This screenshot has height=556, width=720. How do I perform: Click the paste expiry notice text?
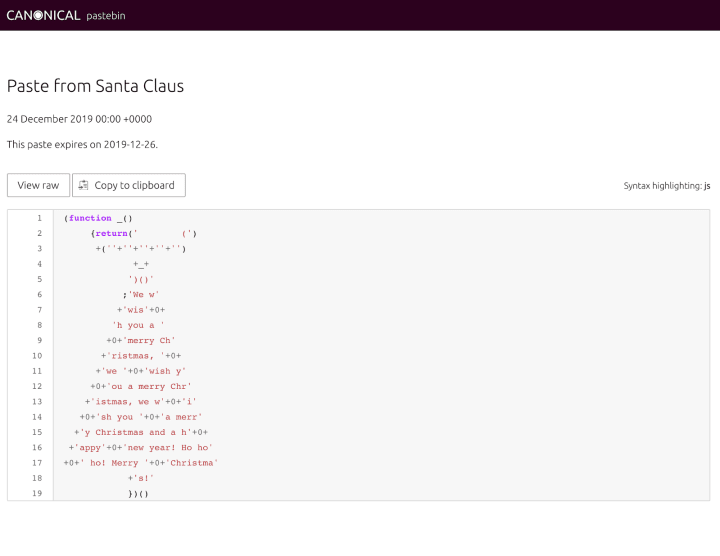(x=82, y=144)
